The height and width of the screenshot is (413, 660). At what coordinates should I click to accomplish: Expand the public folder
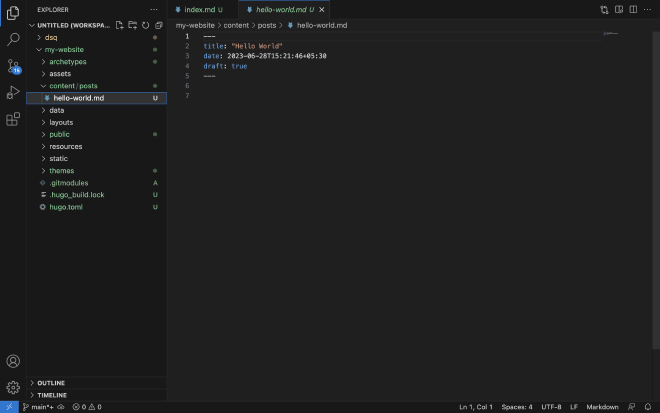[96, 134]
